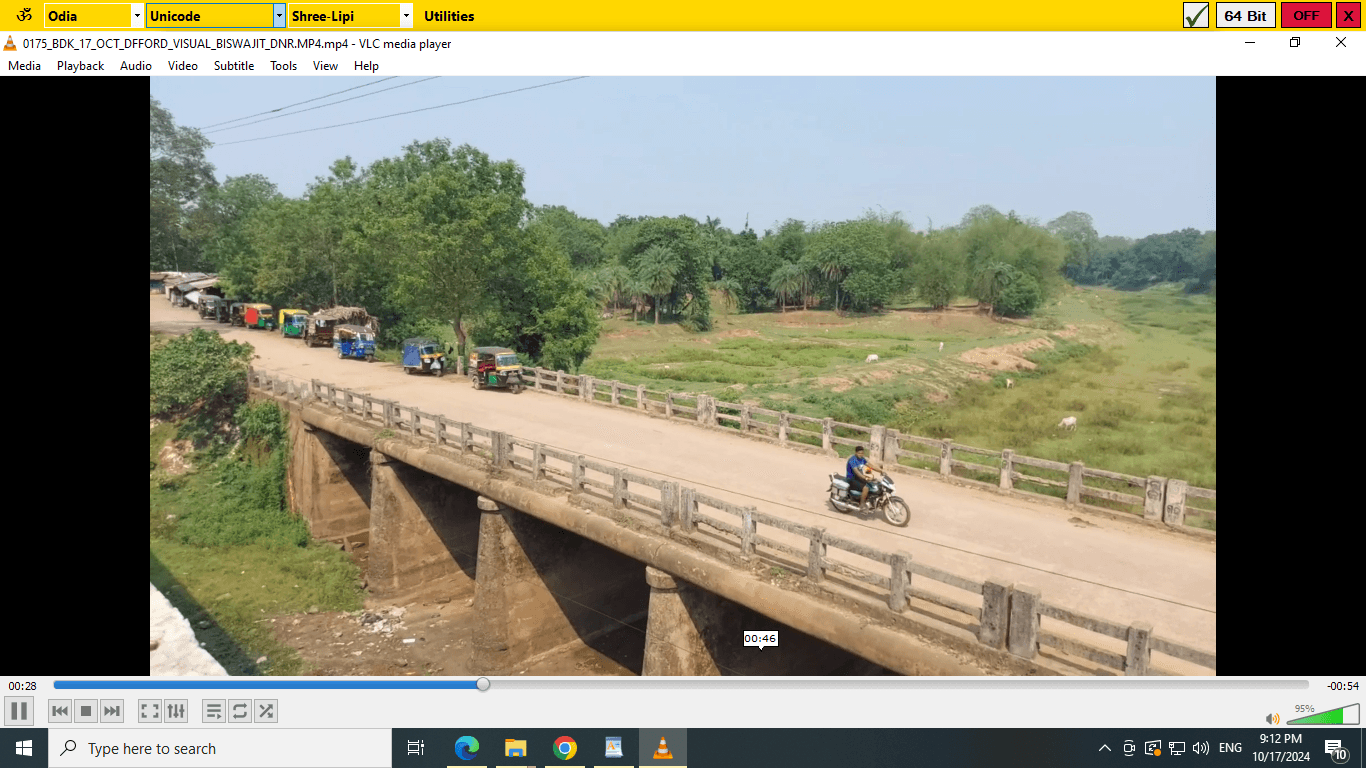Toggle the checkmark box in Shree-Lipi bar
1366x768 pixels.
point(1196,16)
